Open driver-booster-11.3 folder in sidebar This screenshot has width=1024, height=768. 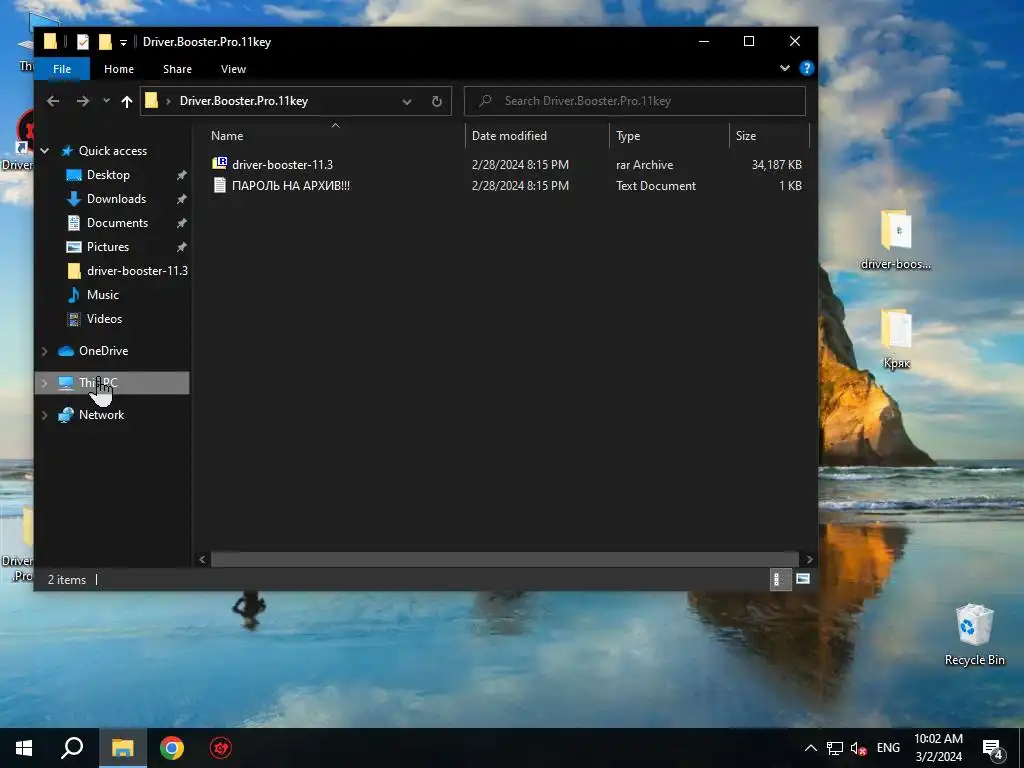(137, 270)
